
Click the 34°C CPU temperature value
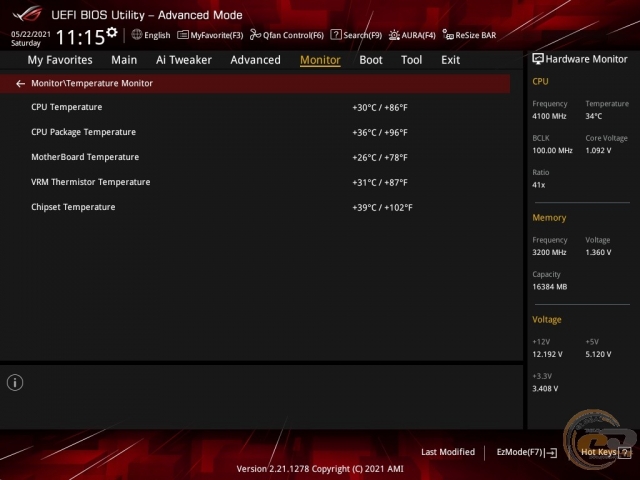coord(593,116)
